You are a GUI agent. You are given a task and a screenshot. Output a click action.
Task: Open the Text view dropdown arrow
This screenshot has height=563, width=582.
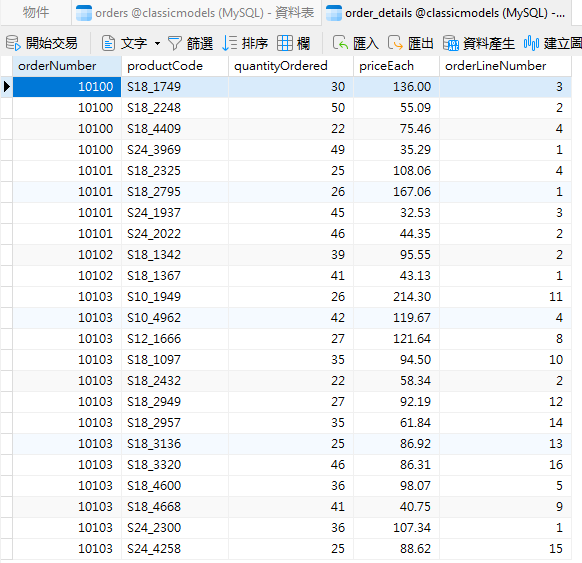(x=157, y=43)
